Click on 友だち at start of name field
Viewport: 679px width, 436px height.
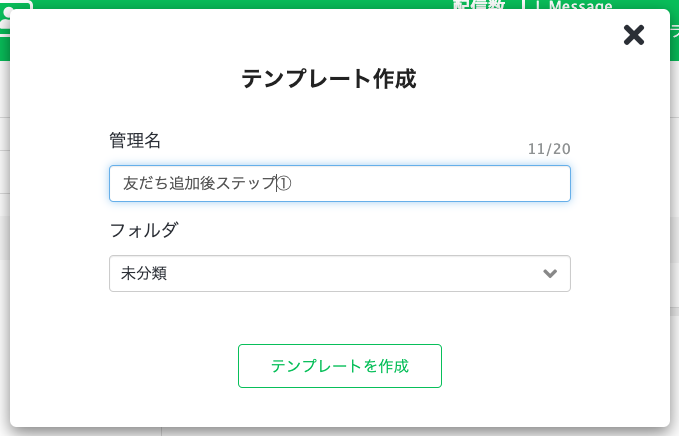point(137,184)
